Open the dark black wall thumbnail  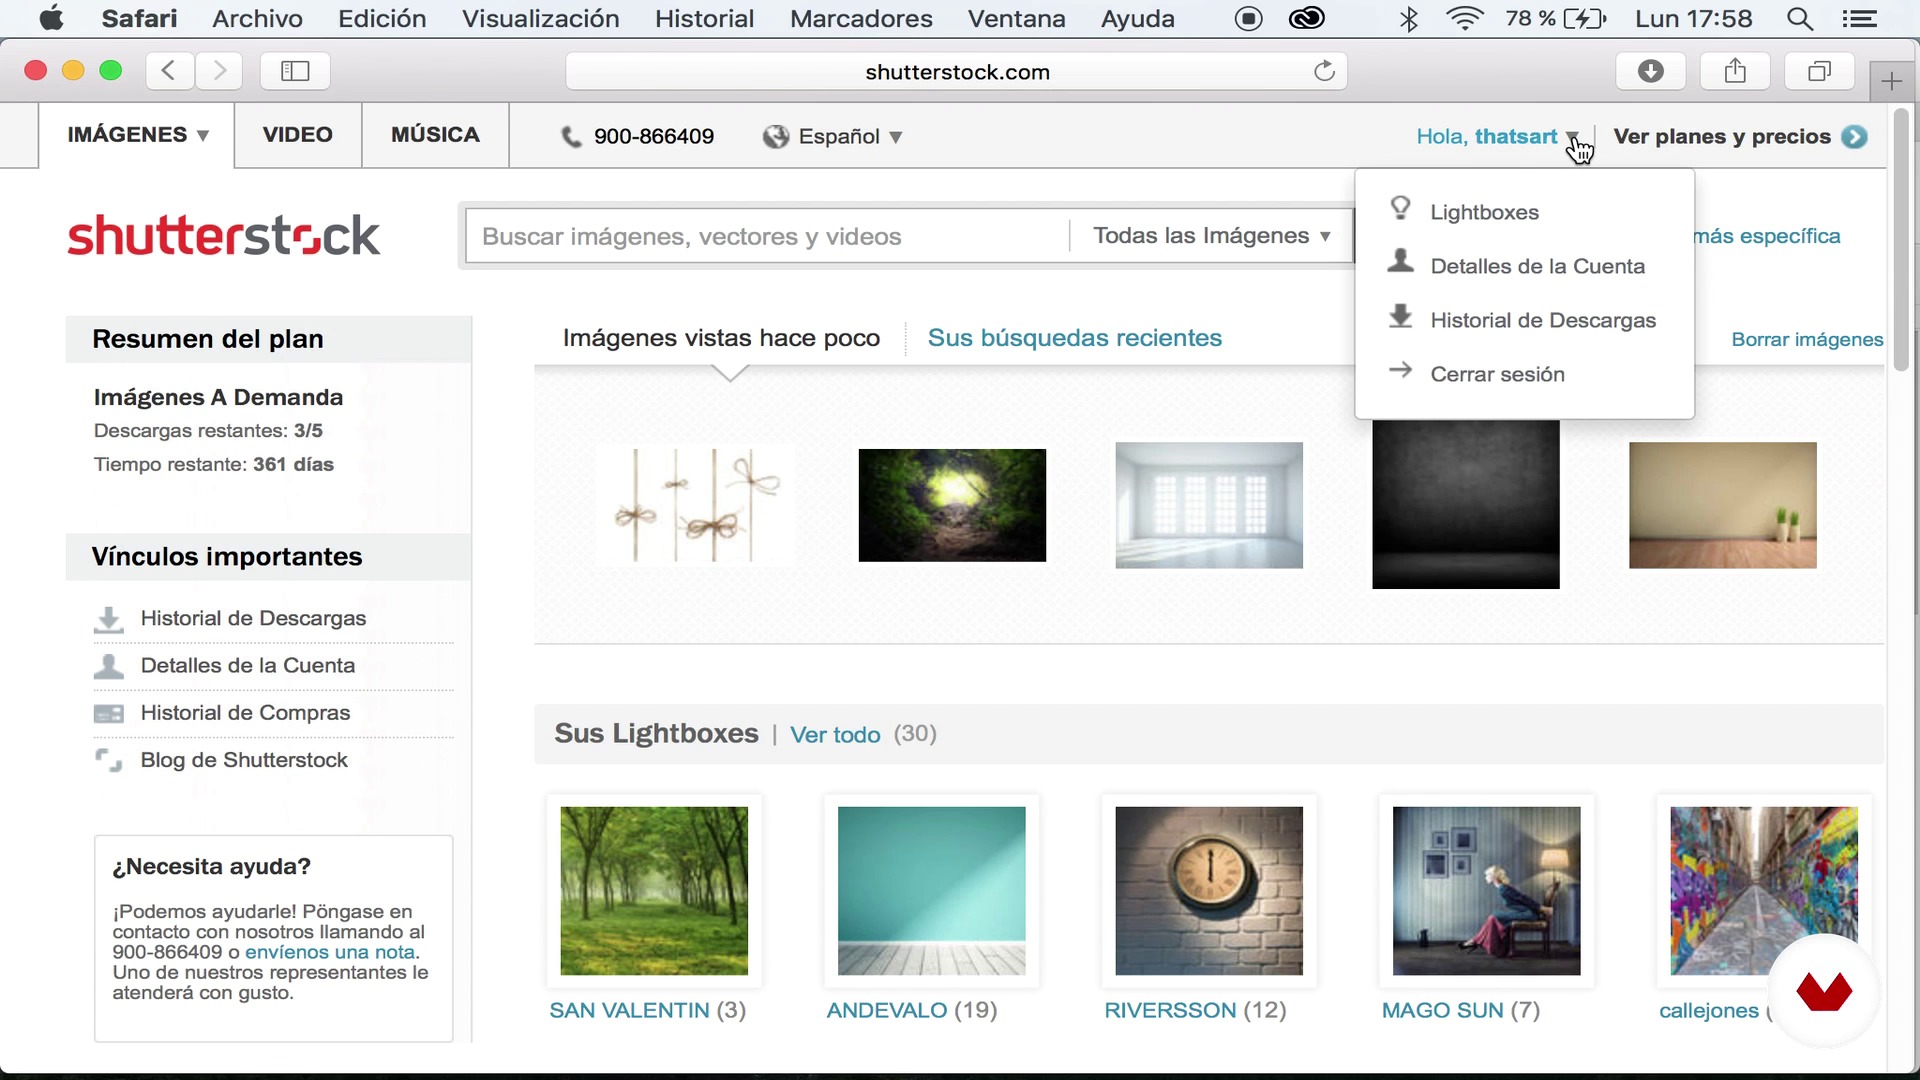1465,505
